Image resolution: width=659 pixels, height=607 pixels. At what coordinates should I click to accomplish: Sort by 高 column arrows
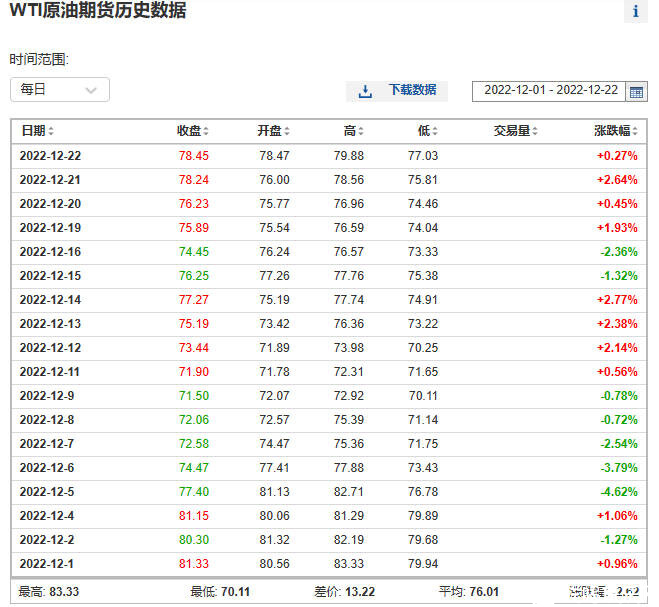(x=361, y=131)
